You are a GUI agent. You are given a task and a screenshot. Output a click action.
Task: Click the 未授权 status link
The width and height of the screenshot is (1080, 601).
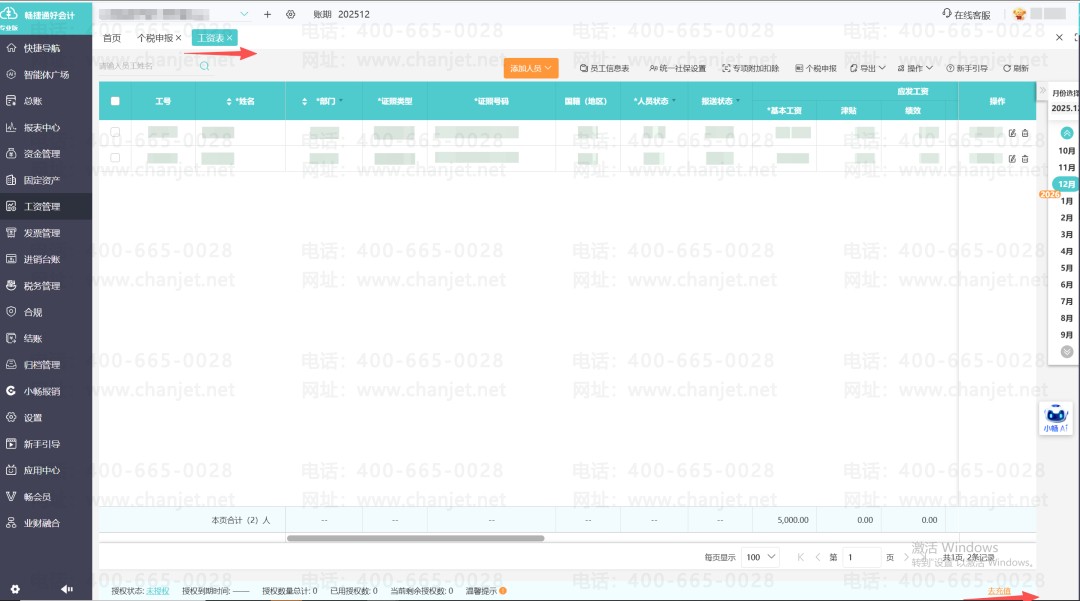pyautogui.click(x=158, y=591)
